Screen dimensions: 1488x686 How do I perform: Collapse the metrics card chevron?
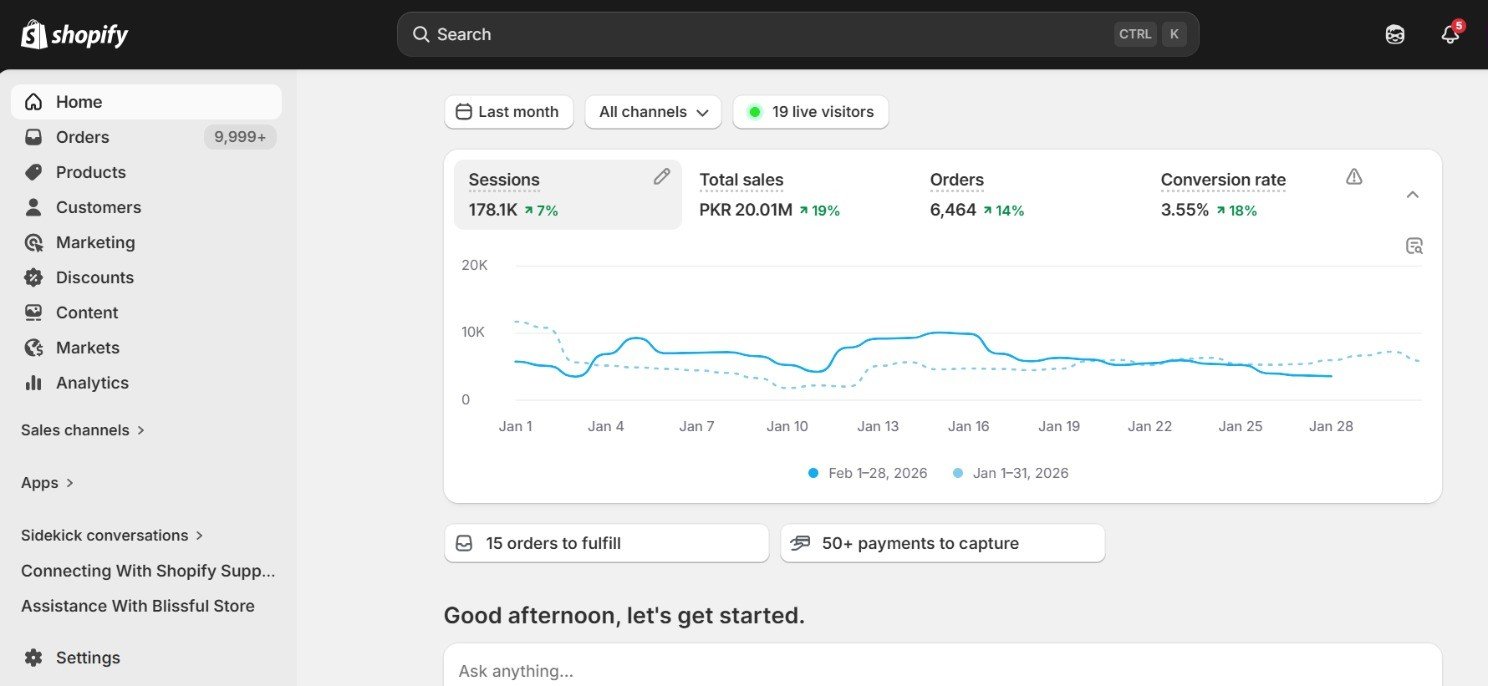1413,194
